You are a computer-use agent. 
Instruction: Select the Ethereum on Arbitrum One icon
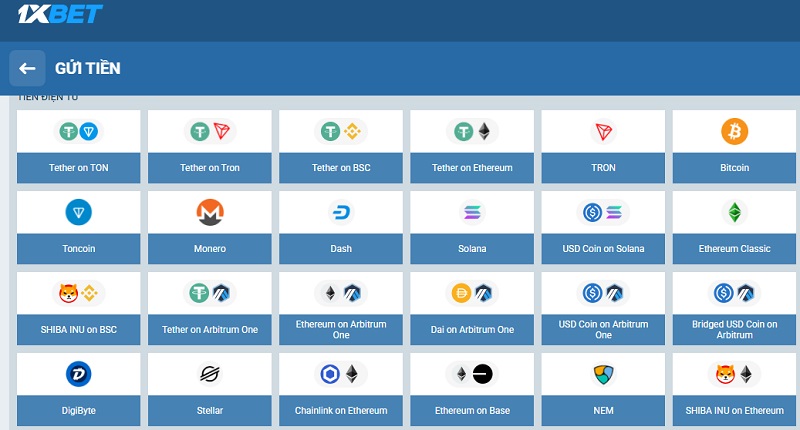pos(341,293)
